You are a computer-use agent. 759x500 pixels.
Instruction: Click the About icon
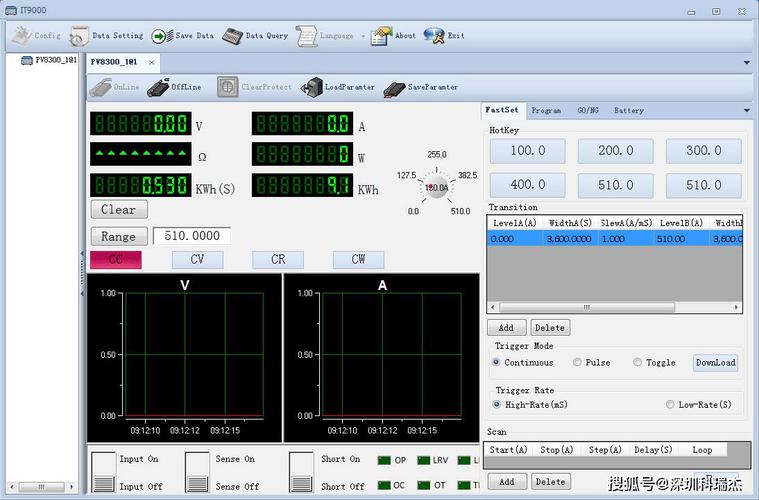tap(381, 36)
